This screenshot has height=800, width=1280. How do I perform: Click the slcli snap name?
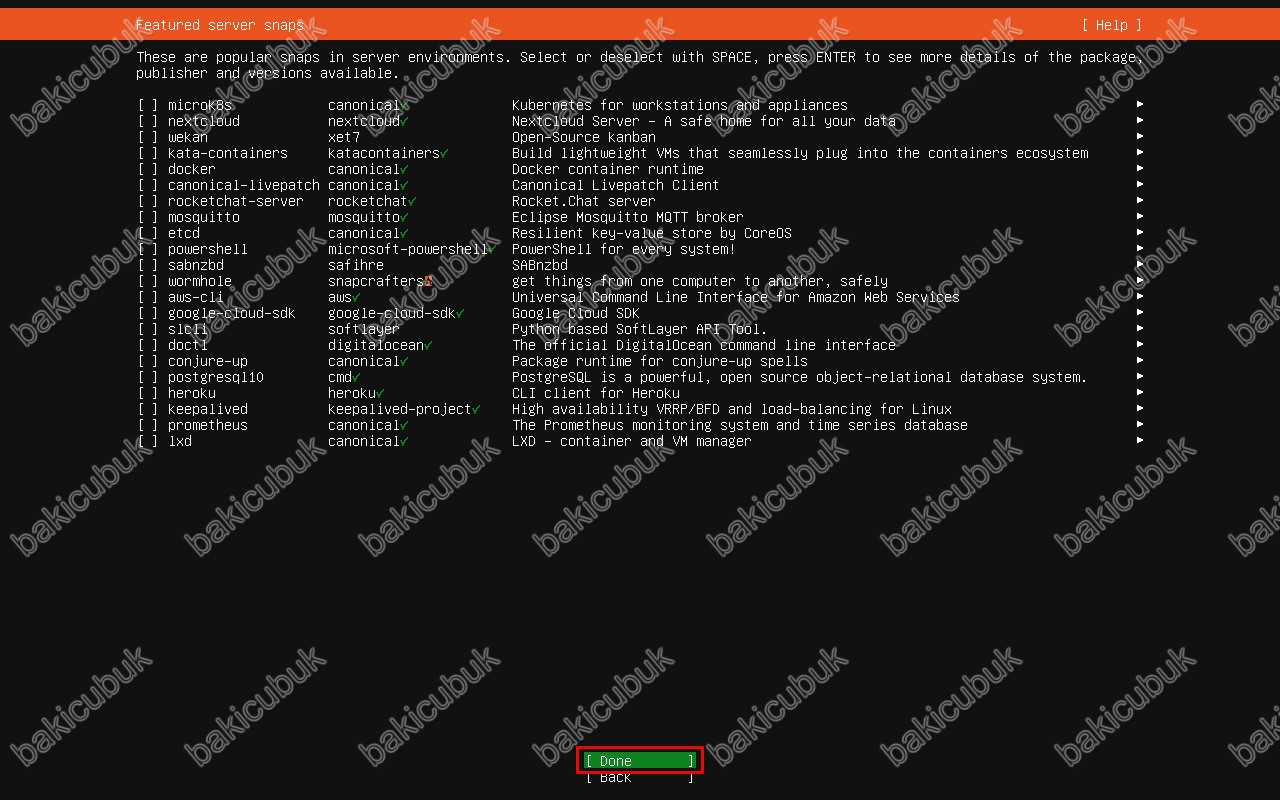tap(188, 329)
